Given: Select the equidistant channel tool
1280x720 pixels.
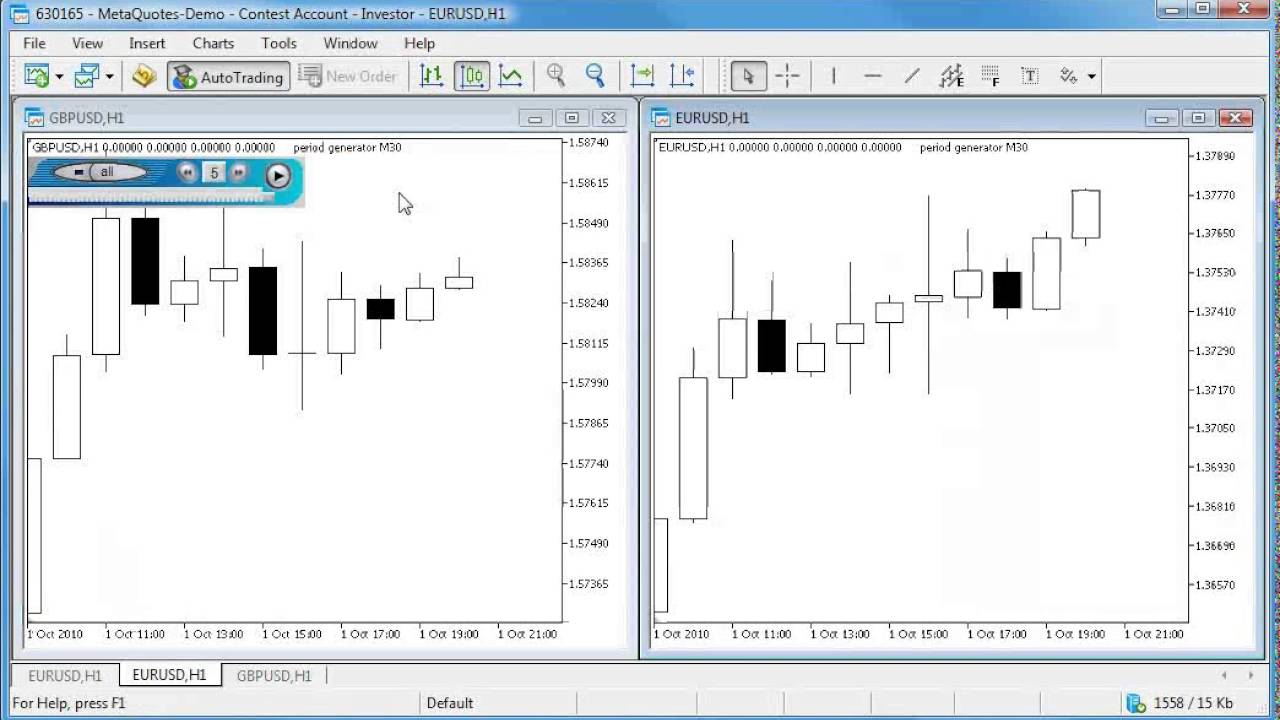Looking at the screenshot, I should pyautogui.click(x=951, y=76).
